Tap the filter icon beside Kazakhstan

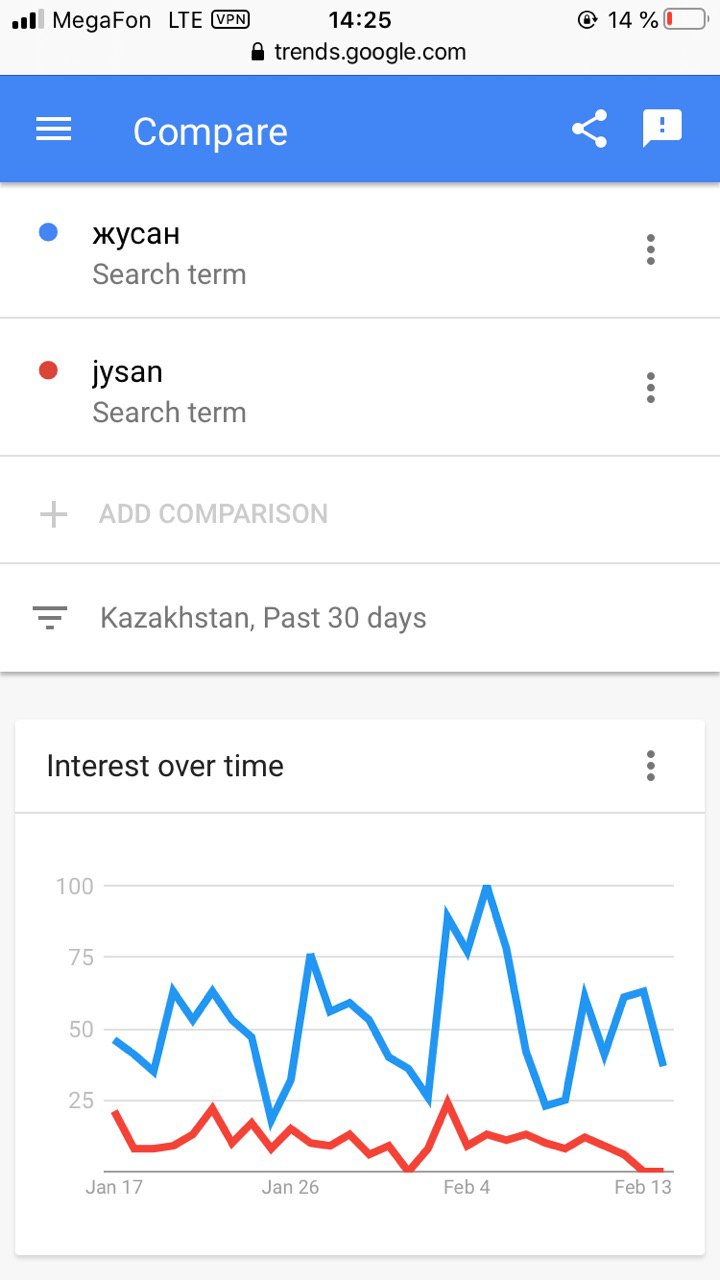point(49,618)
